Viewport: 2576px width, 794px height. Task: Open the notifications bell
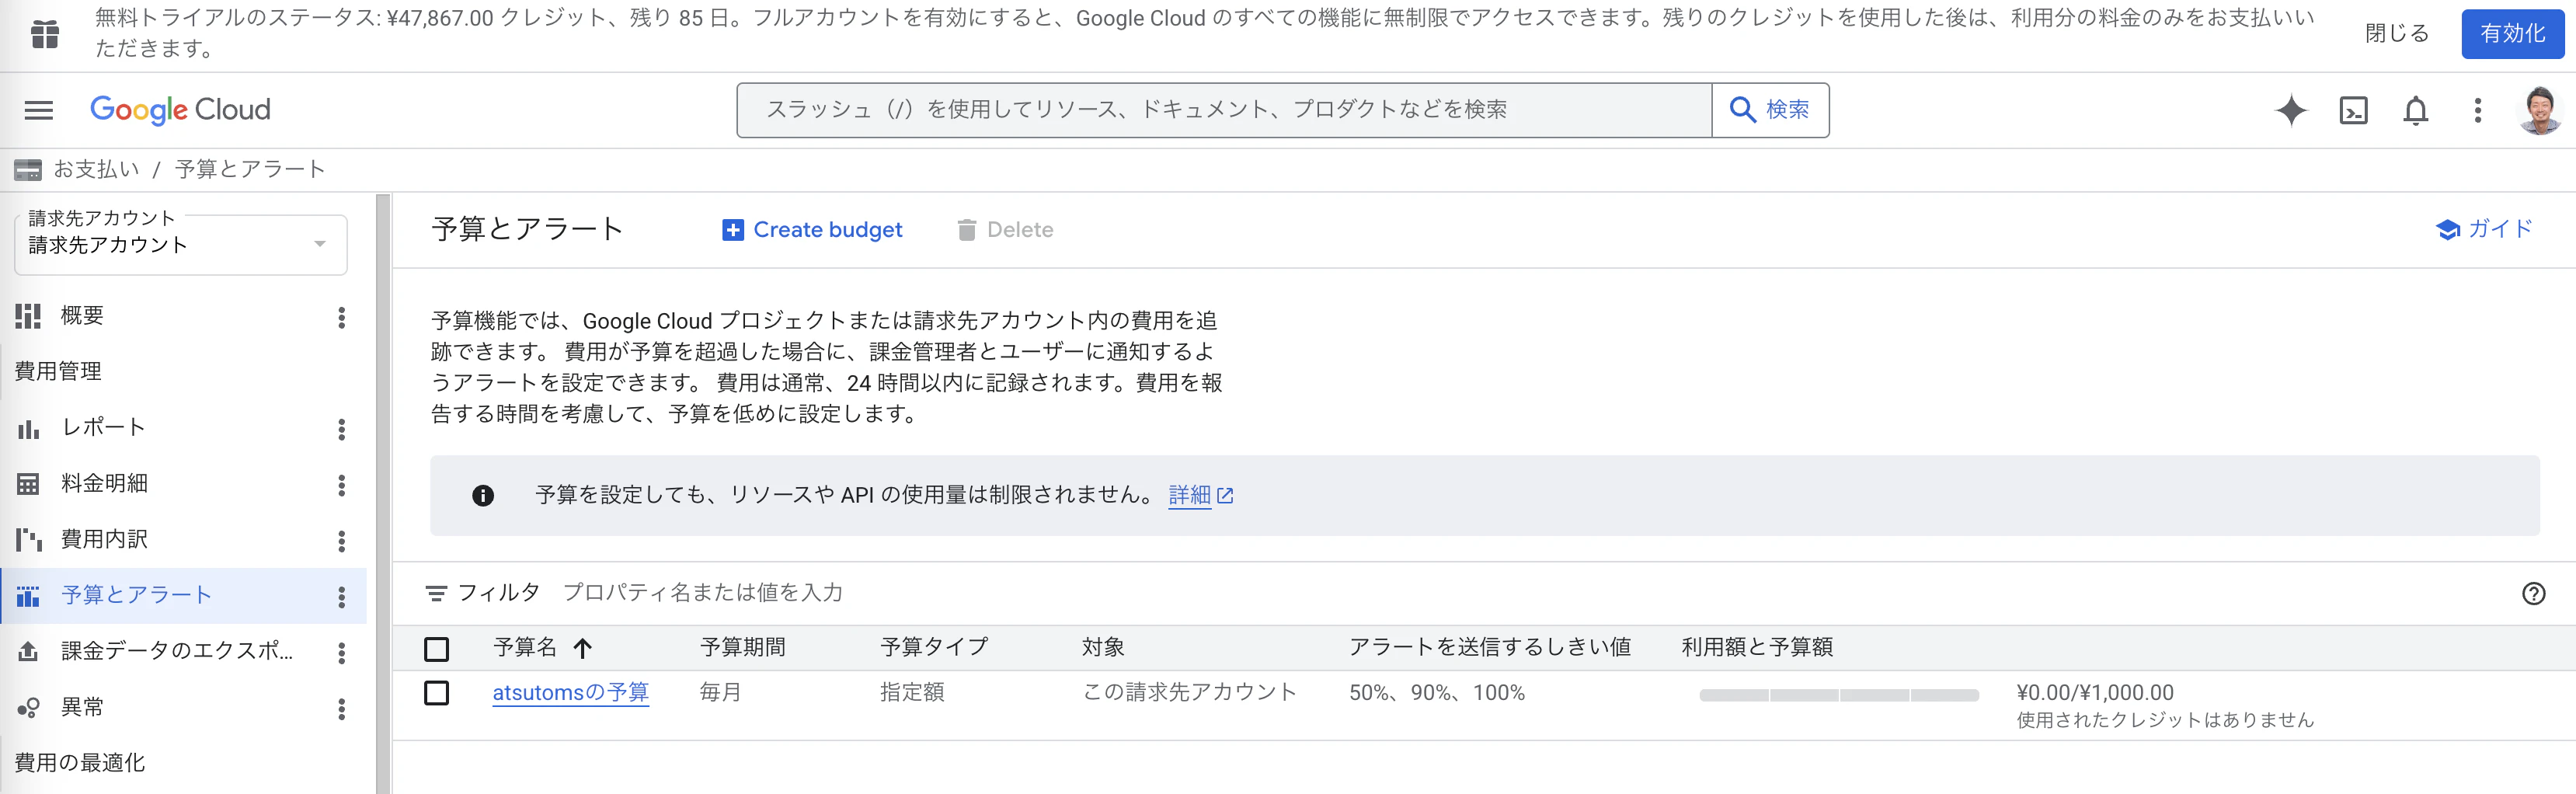coord(2416,110)
